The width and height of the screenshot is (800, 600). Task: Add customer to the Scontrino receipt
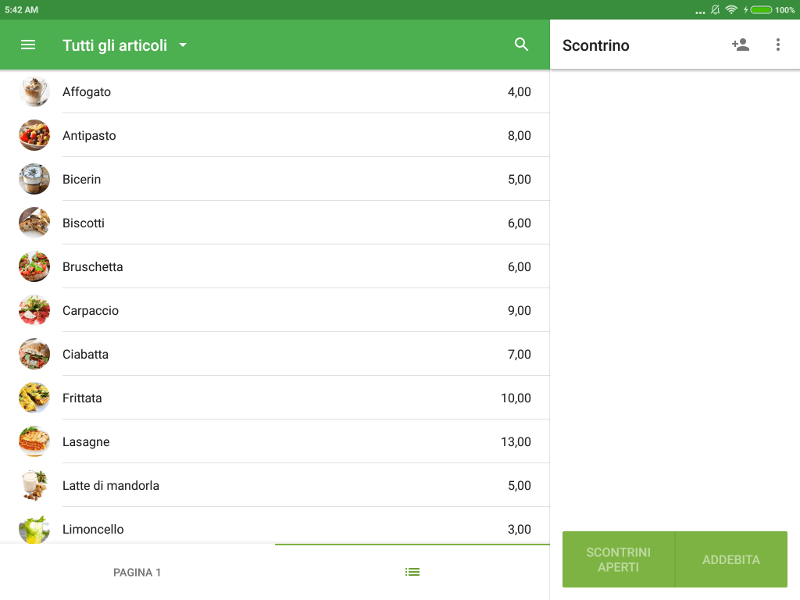tap(740, 45)
